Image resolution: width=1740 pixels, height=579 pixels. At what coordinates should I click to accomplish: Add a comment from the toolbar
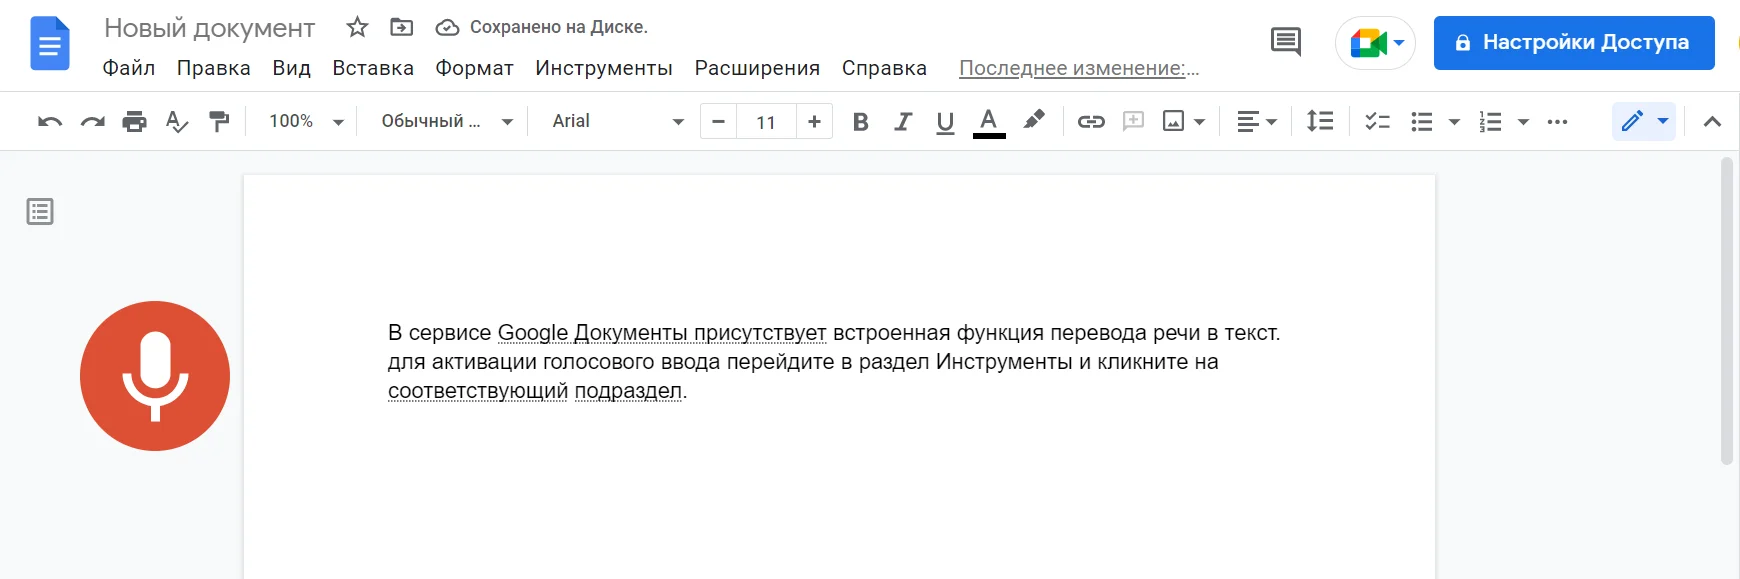tap(1133, 122)
